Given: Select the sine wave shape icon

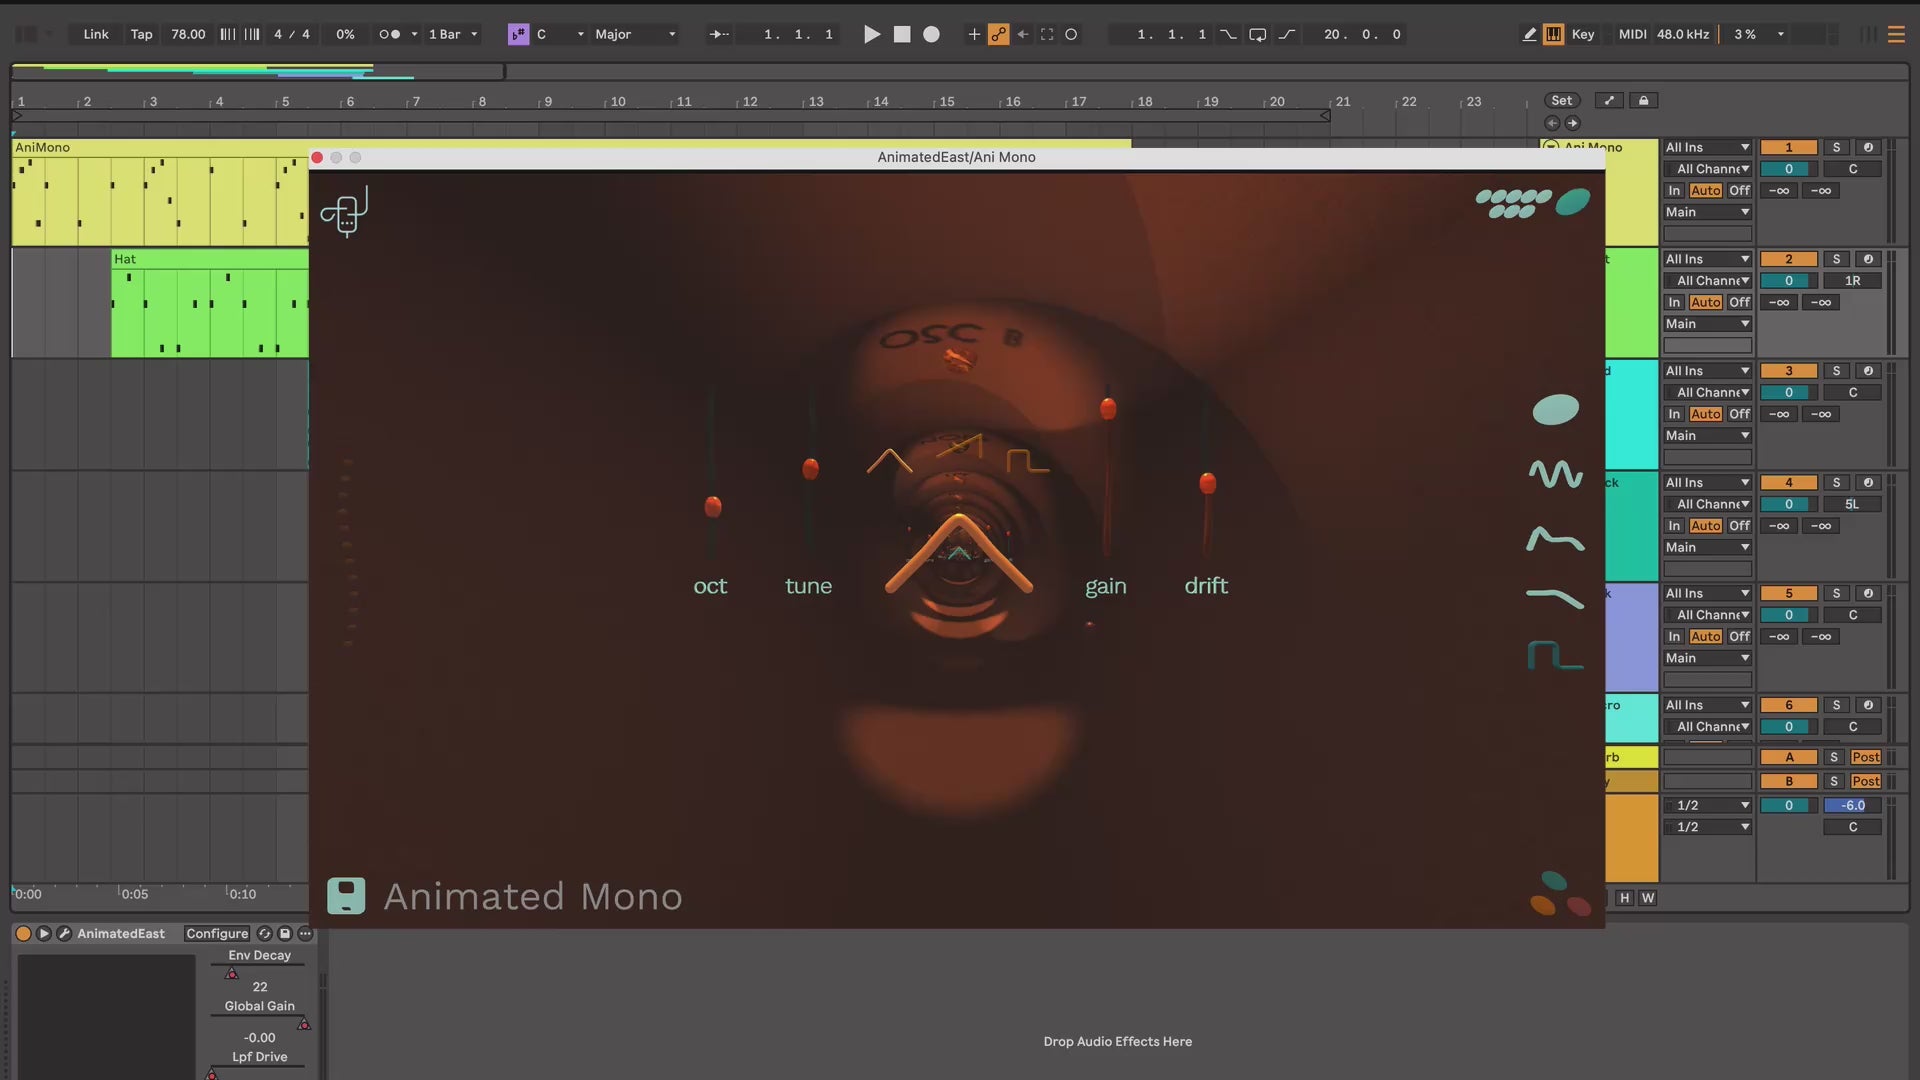Looking at the screenshot, I should pyautogui.click(x=1555, y=473).
